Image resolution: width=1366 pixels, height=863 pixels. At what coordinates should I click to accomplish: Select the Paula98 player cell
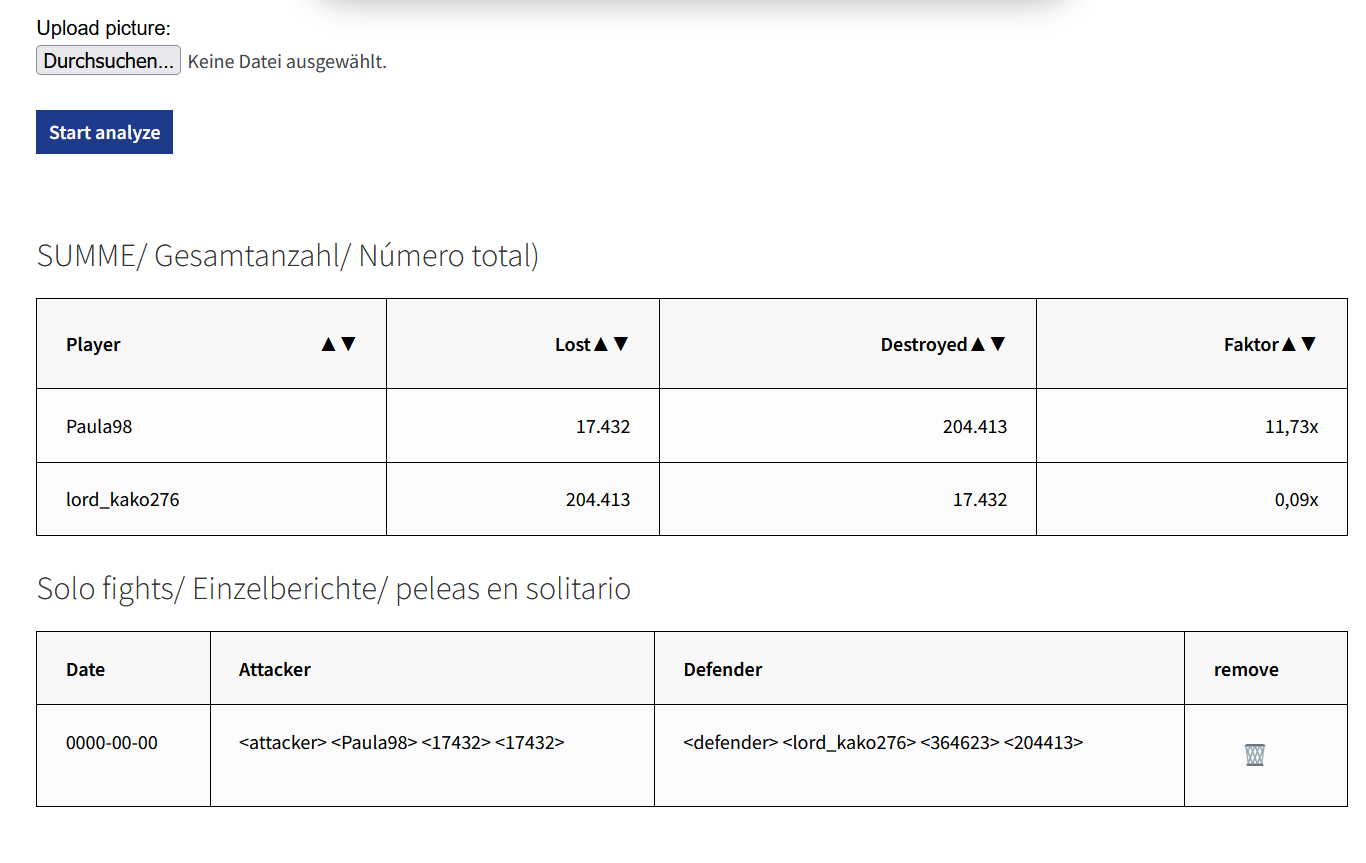pyautogui.click(x=99, y=427)
